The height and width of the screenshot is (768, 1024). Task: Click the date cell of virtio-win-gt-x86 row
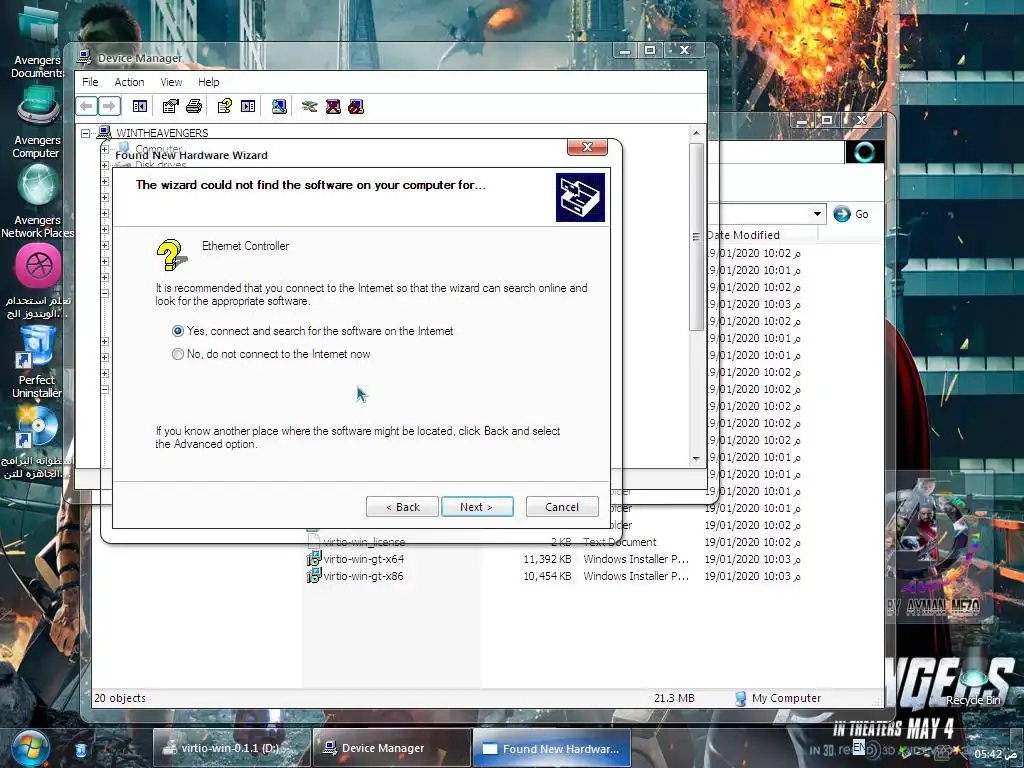coord(752,576)
